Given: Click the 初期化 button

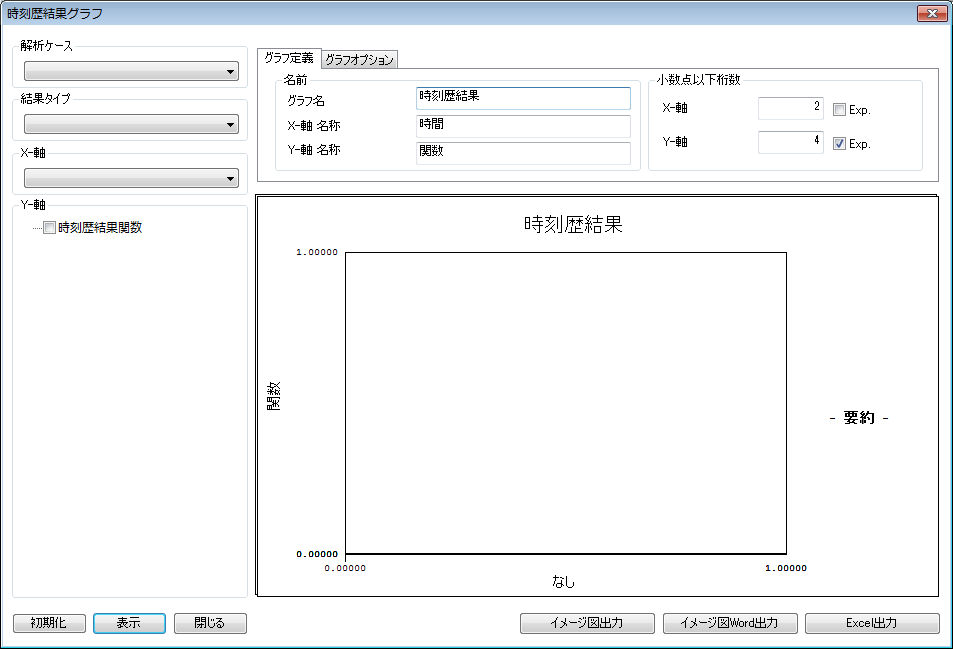Looking at the screenshot, I should 49,623.
